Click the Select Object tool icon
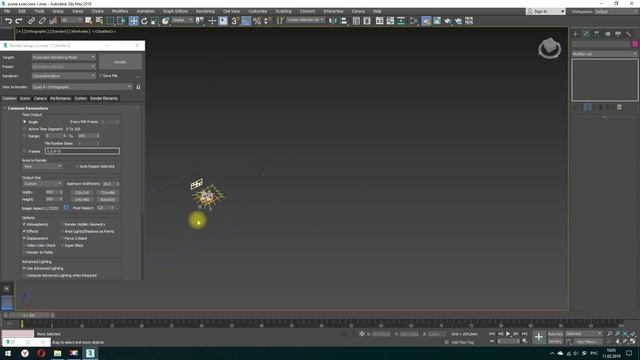The height and width of the screenshot is (360, 640). point(89,21)
